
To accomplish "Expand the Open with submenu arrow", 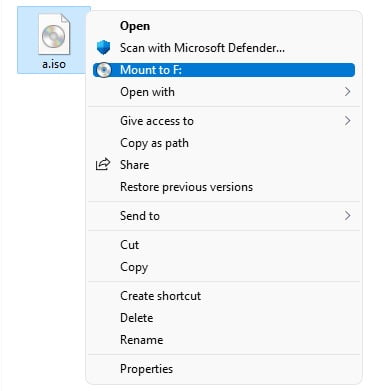I will coord(348,92).
